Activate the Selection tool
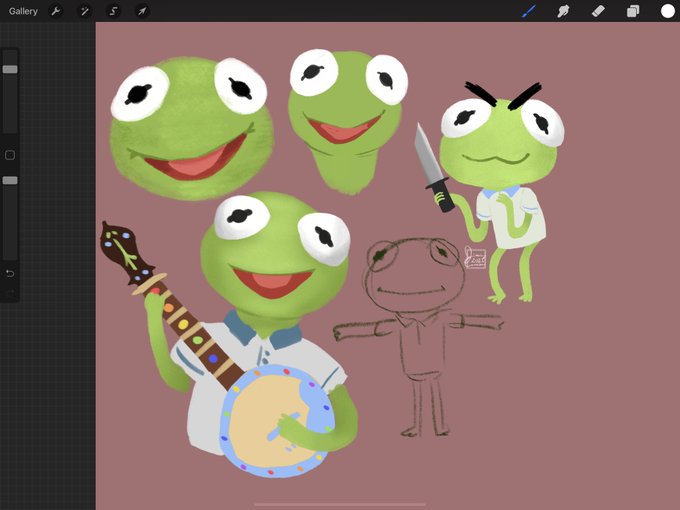 point(114,11)
